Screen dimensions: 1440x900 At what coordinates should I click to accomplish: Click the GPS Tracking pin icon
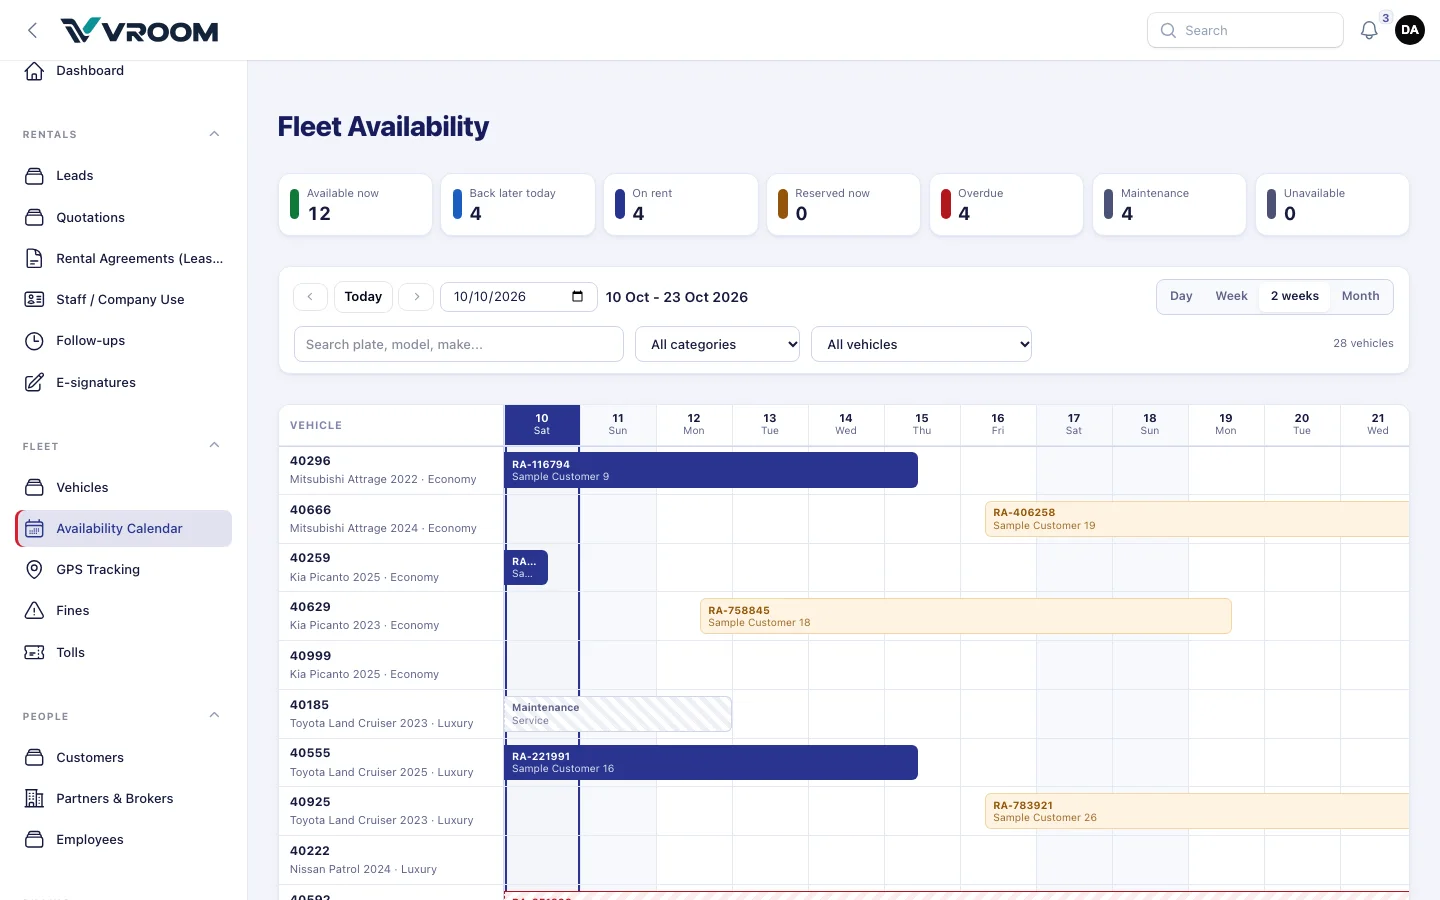tap(34, 570)
